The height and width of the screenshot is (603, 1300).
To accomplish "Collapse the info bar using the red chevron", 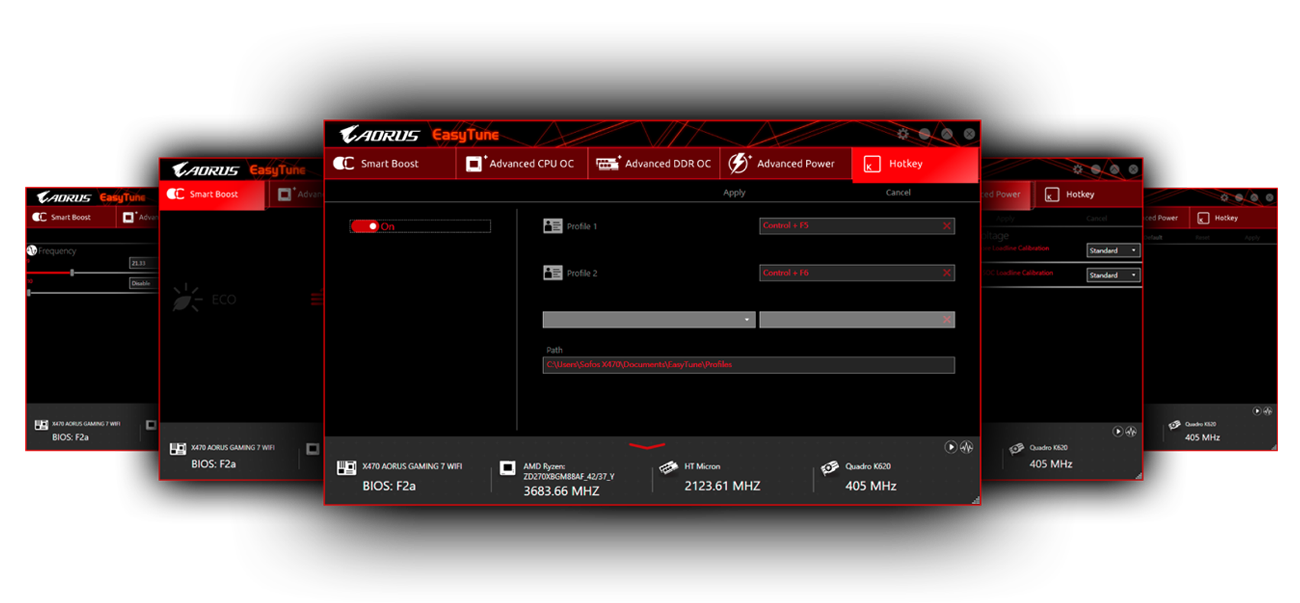I will coord(647,446).
